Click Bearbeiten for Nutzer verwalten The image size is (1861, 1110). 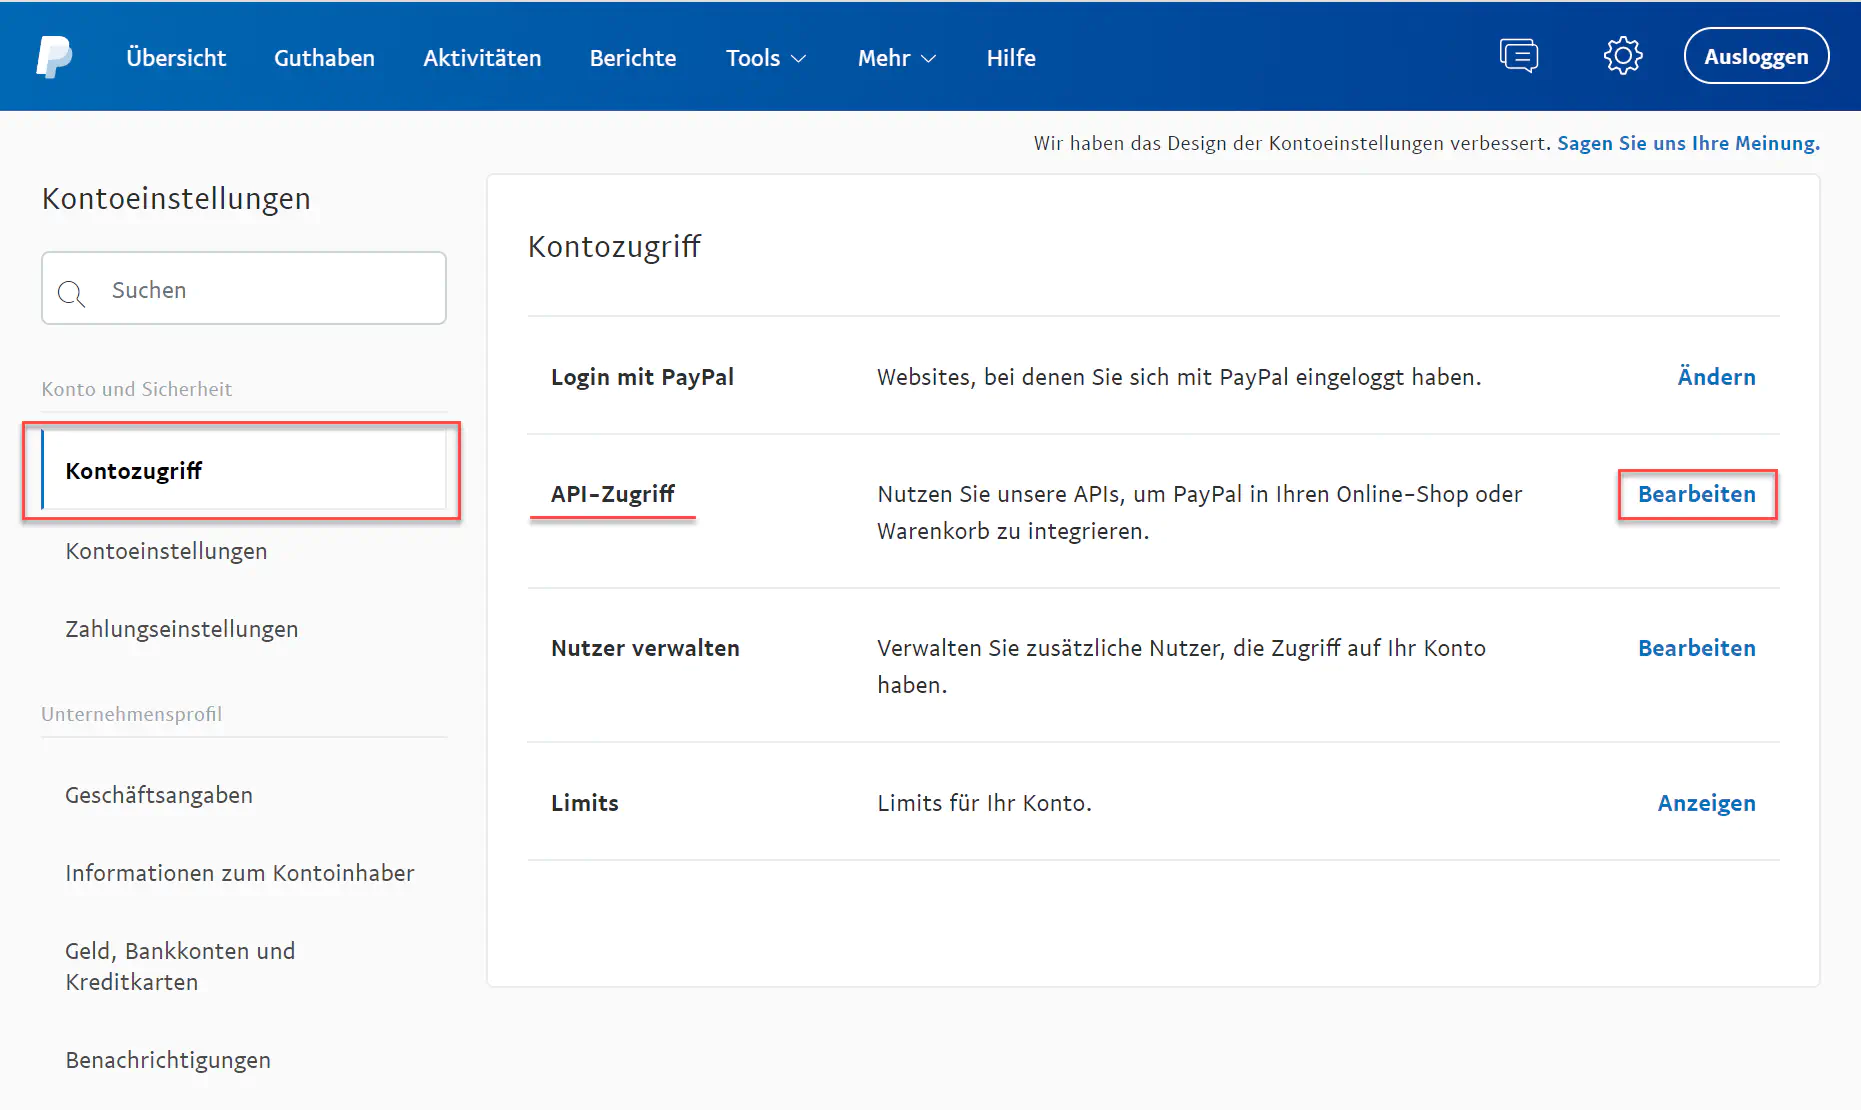click(x=1696, y=648)
